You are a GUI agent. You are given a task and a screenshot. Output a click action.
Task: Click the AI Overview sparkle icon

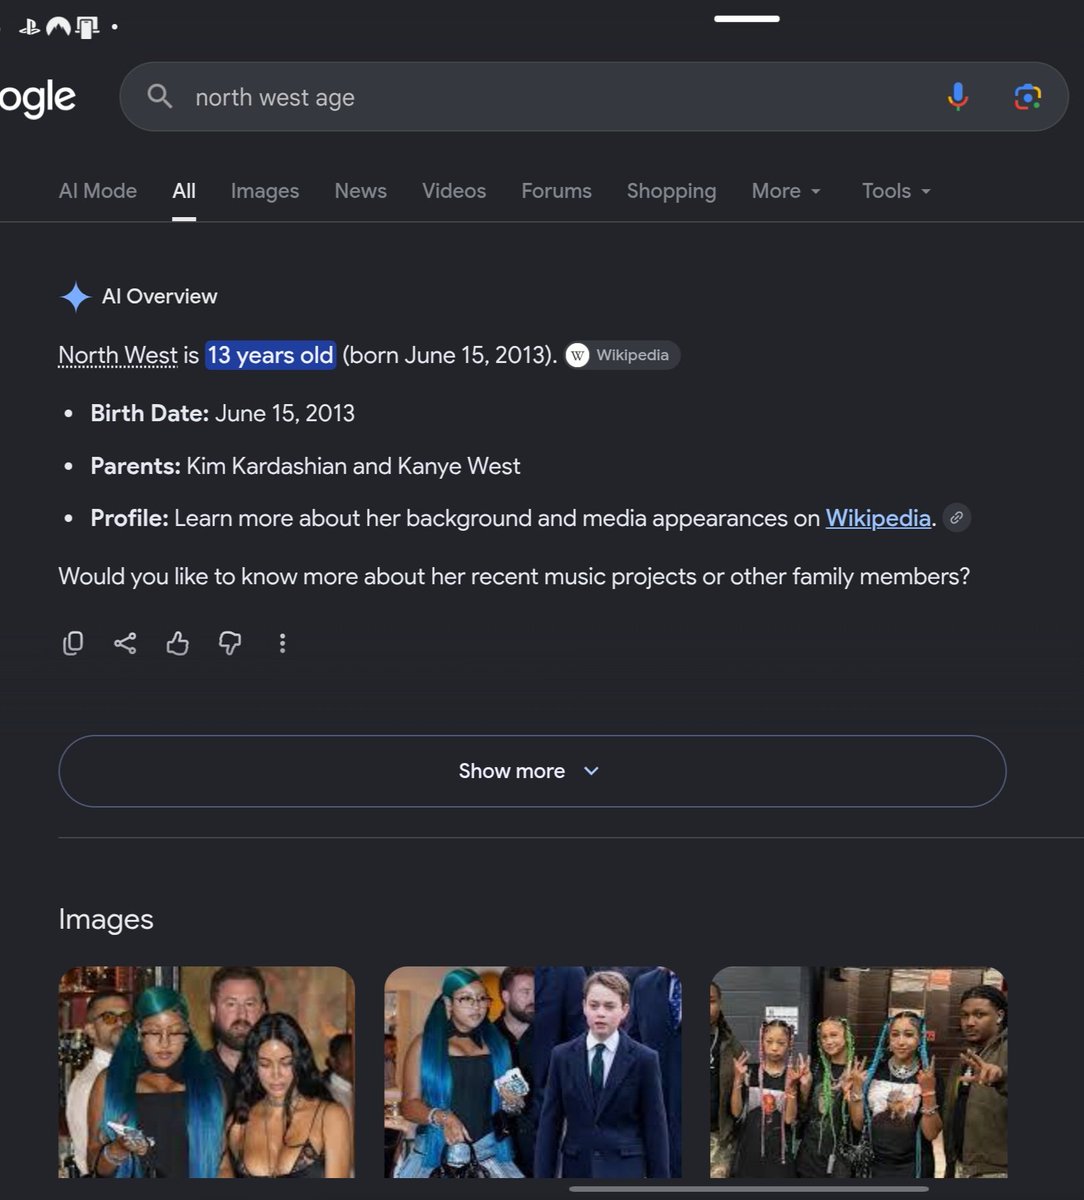75,297
